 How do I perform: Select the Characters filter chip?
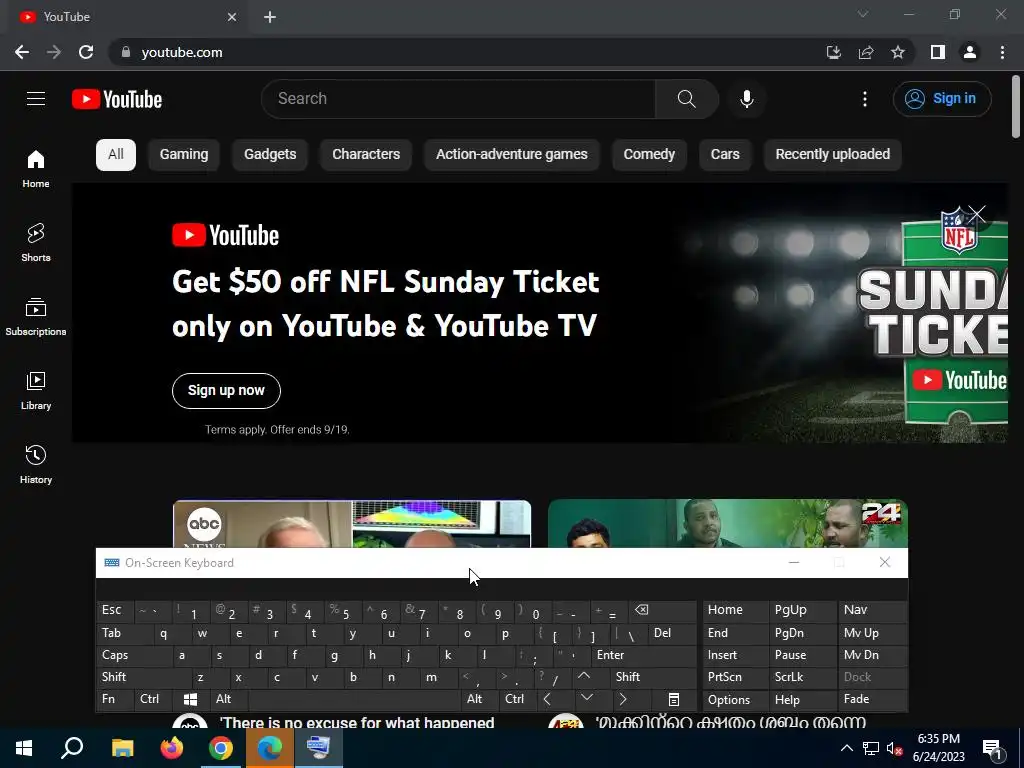click(366, 155)
